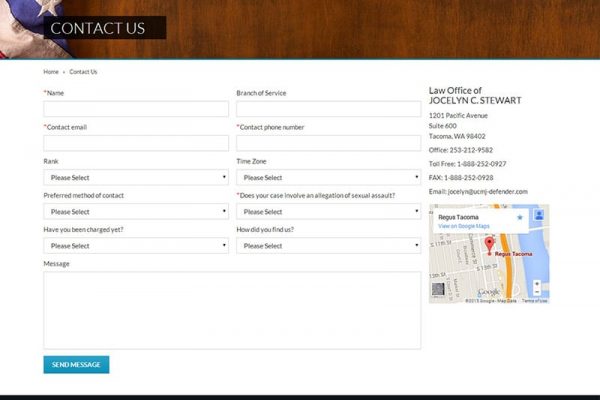Zoom in the map with plus button
Viewport: 600px width, 400px height.
pos(537,284)
